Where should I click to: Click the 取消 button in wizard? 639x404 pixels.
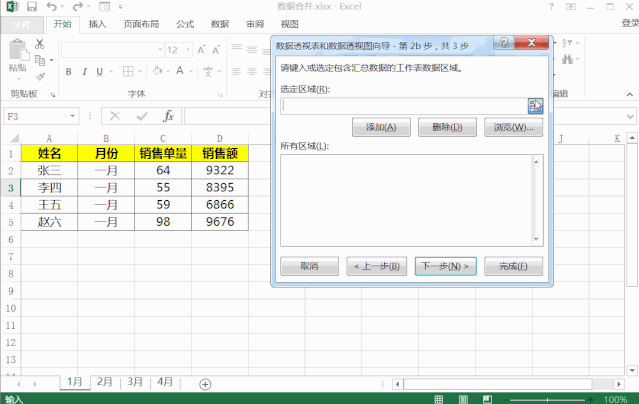tap(309, 266)
